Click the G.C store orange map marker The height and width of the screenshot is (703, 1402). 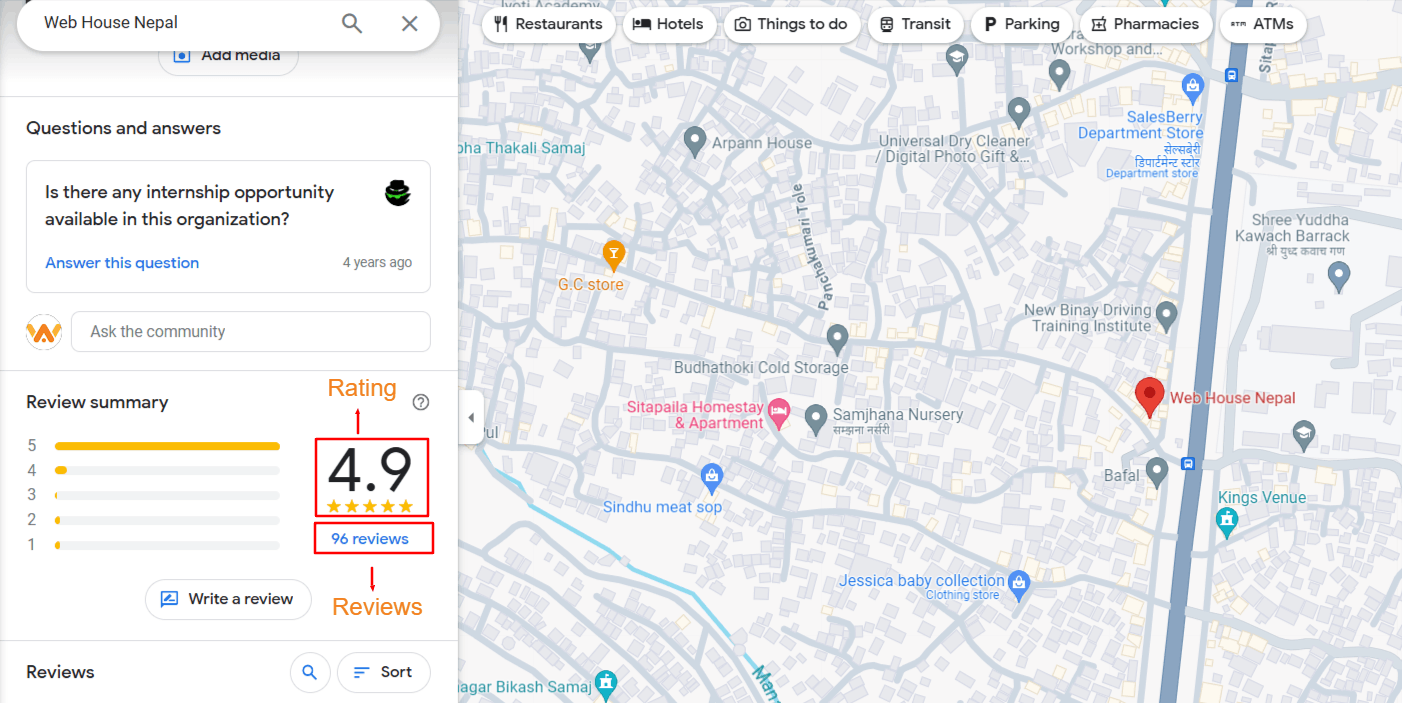coord(613,255)
